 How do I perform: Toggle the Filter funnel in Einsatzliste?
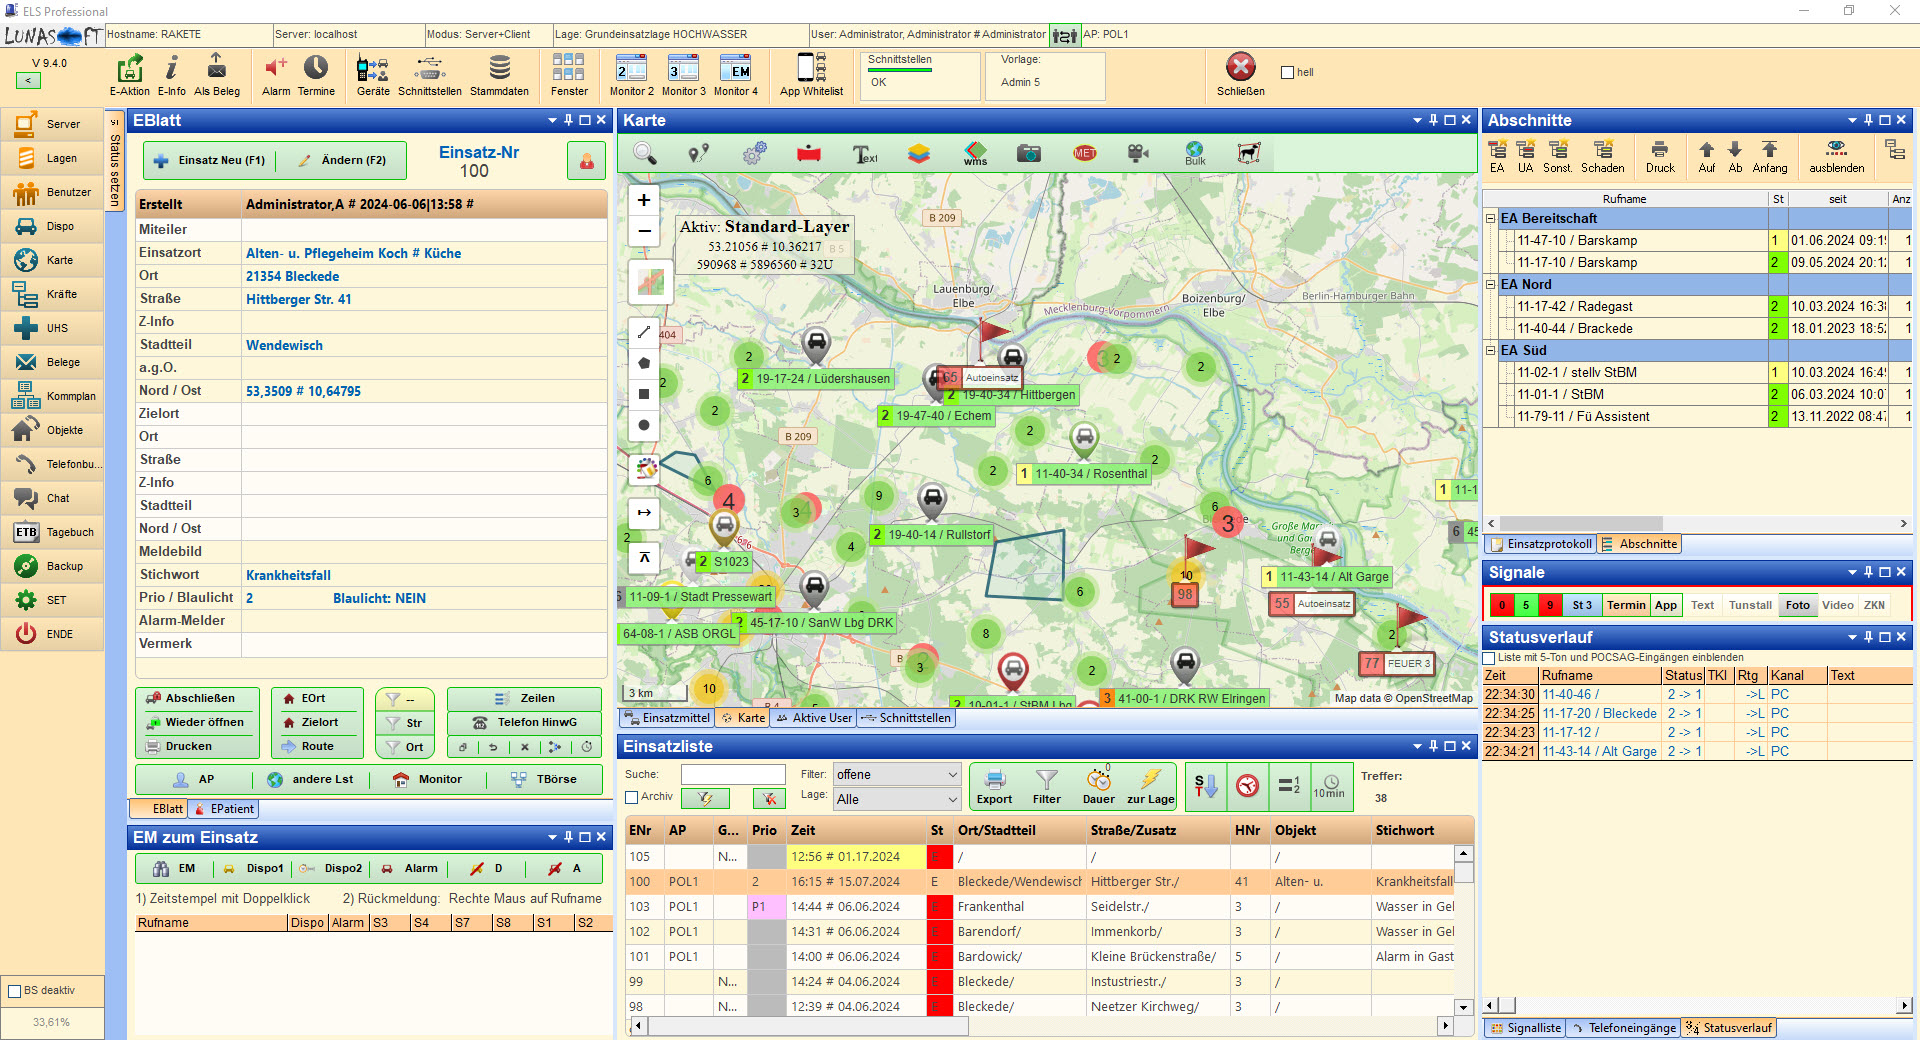(x=1047, y=787)
